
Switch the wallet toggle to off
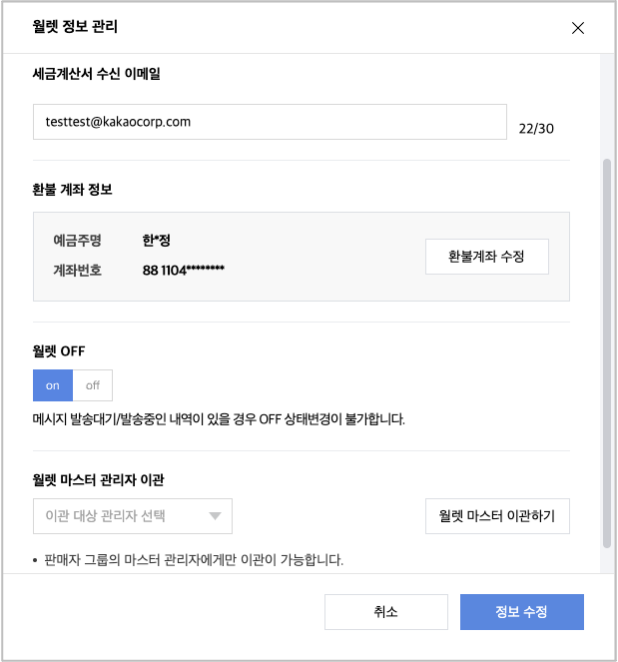(93, 385)
